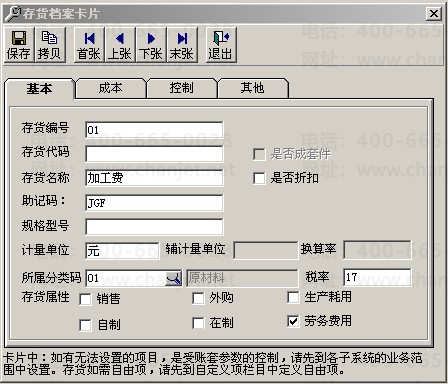Click the empty 存货代码 field
The image size is (448, 384).
point(154,154)
